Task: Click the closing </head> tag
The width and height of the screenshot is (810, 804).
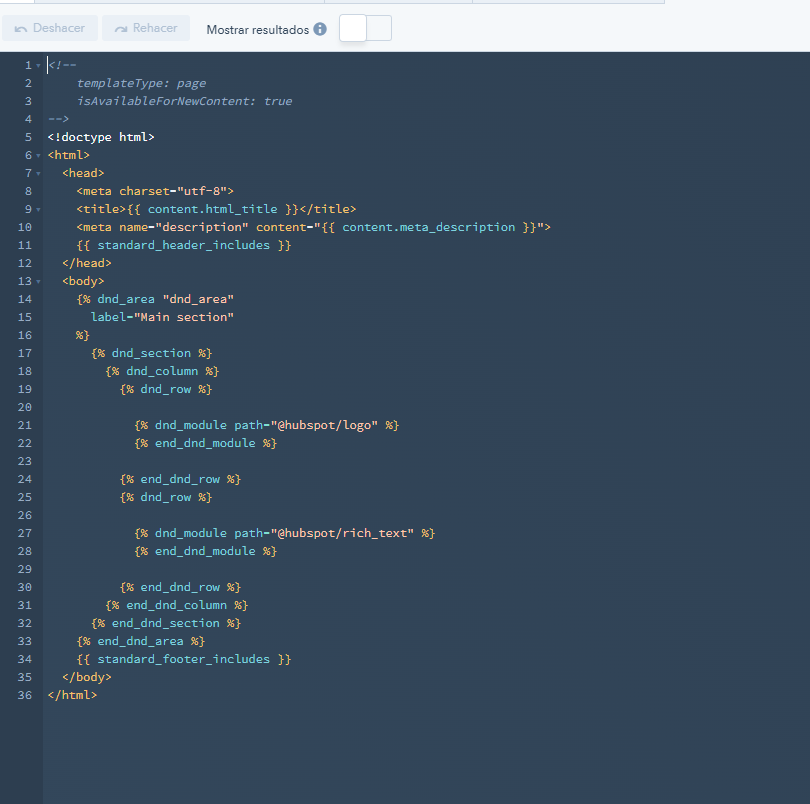Action: tap(87, 263)
